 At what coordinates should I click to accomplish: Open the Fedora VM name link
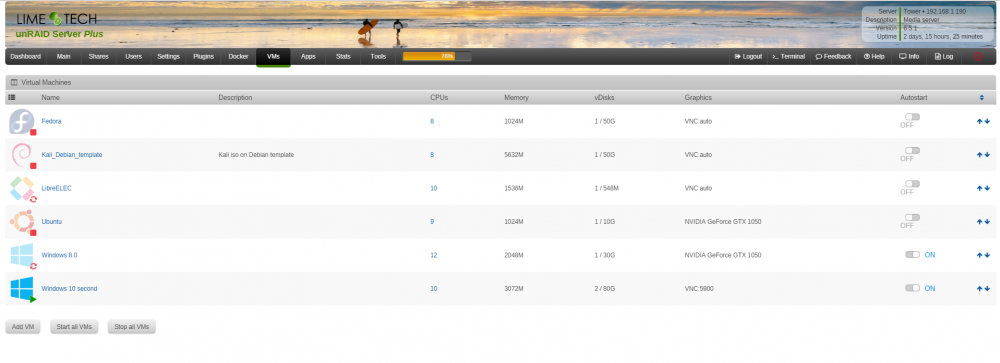pyautogui.click(x=52, y=121)
